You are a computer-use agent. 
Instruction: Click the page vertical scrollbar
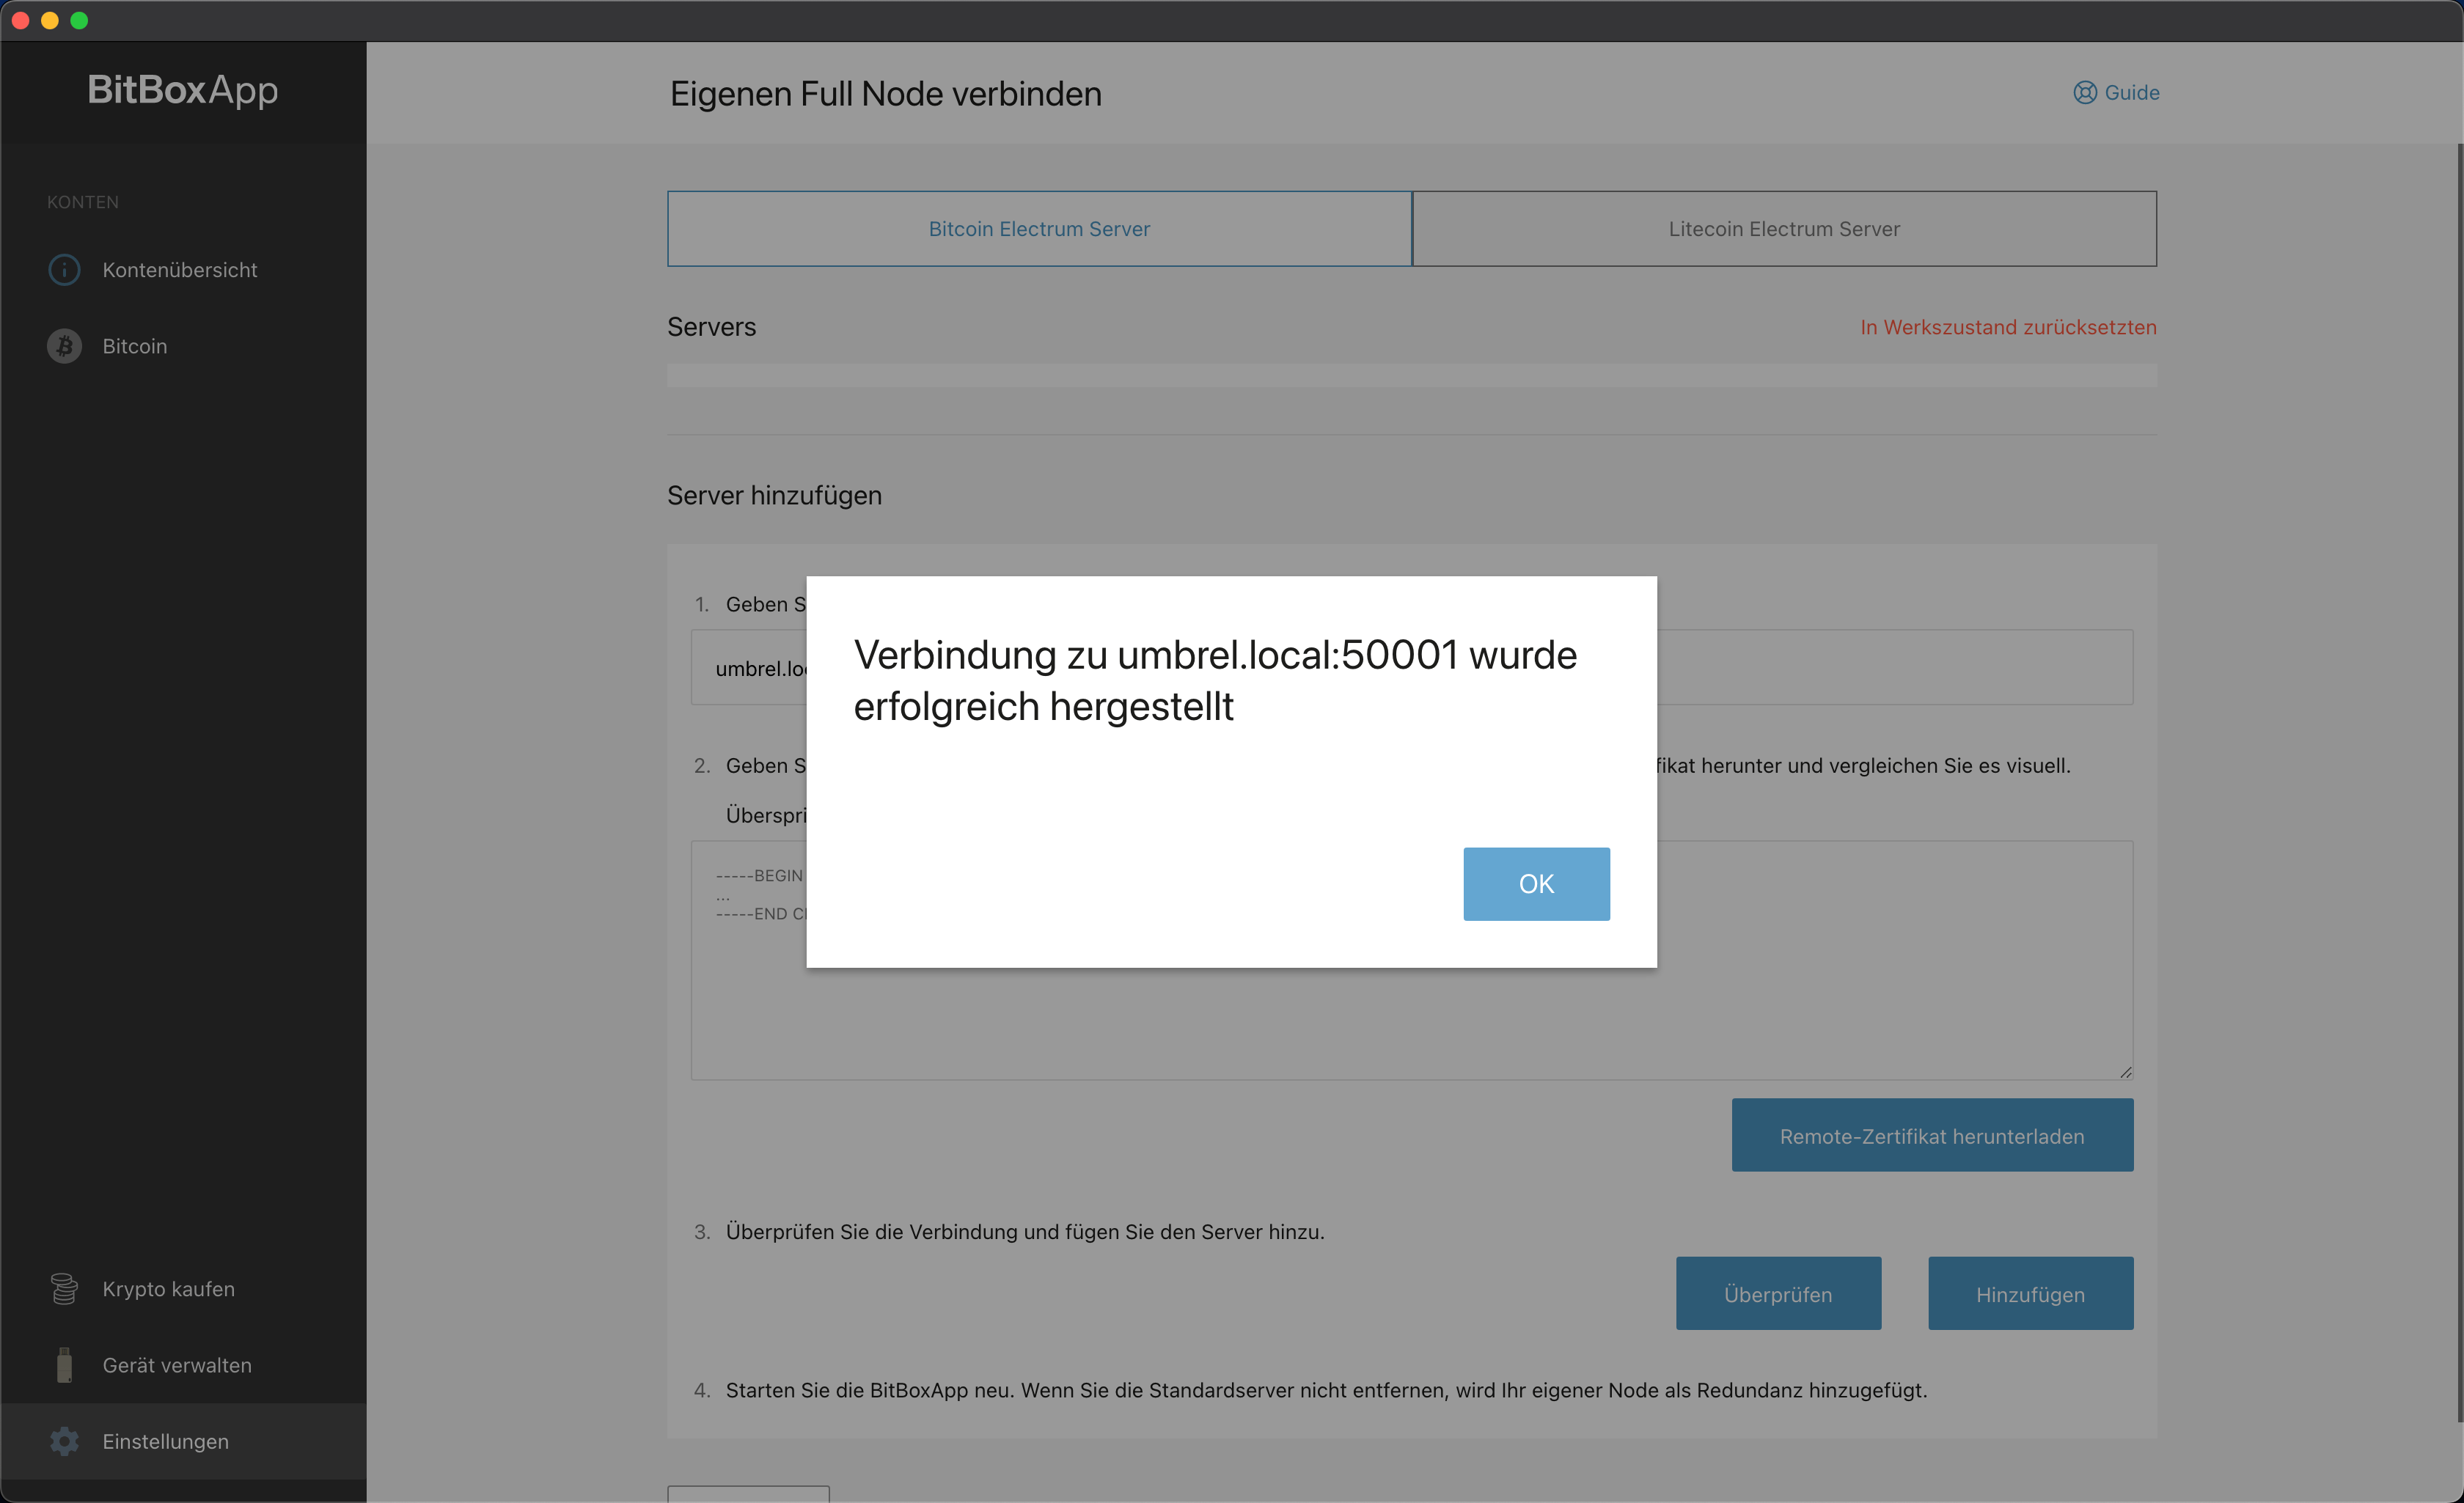pos(2459,782)
